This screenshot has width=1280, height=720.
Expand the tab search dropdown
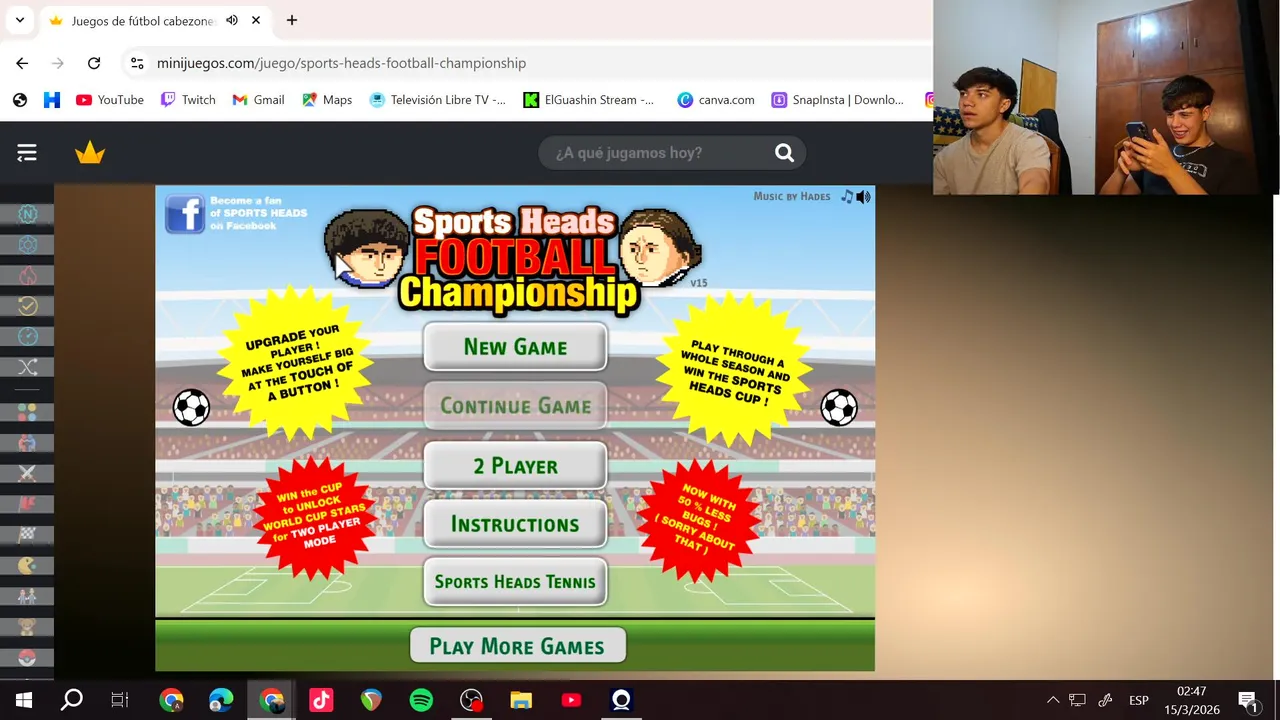tap(19, 20)
